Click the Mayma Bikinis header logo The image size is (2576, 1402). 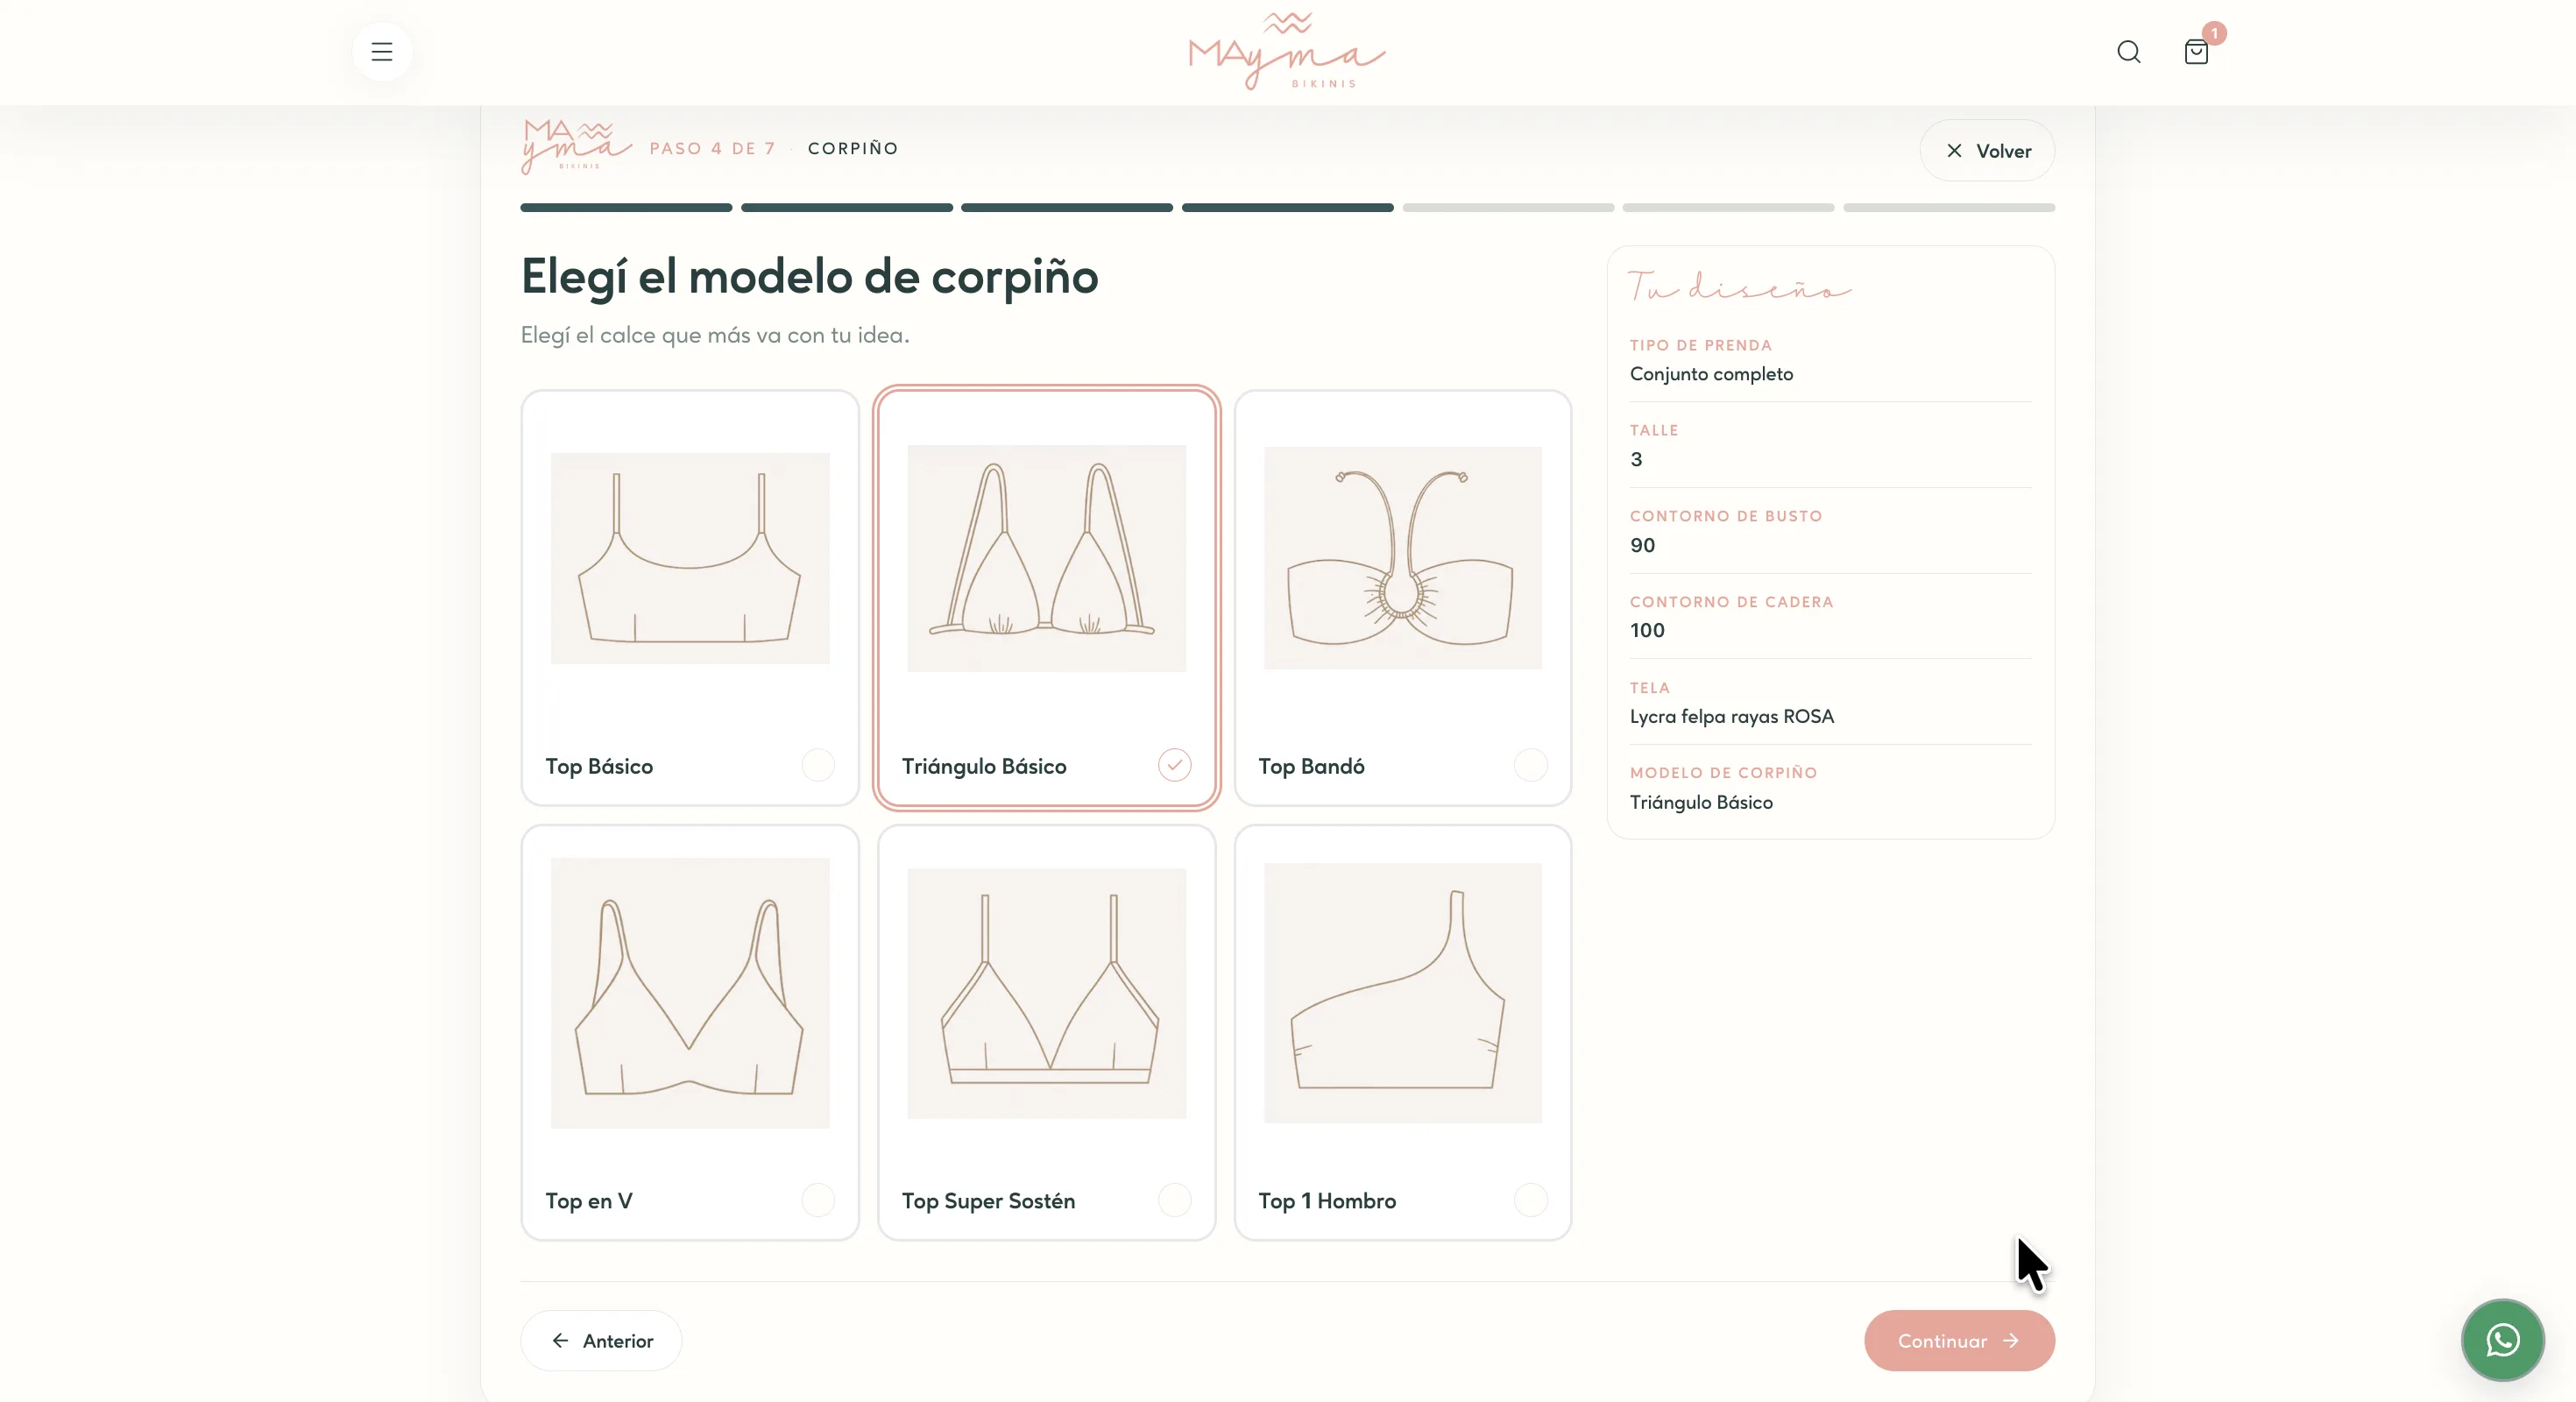pyautogui.click(x=1287, y=51)
